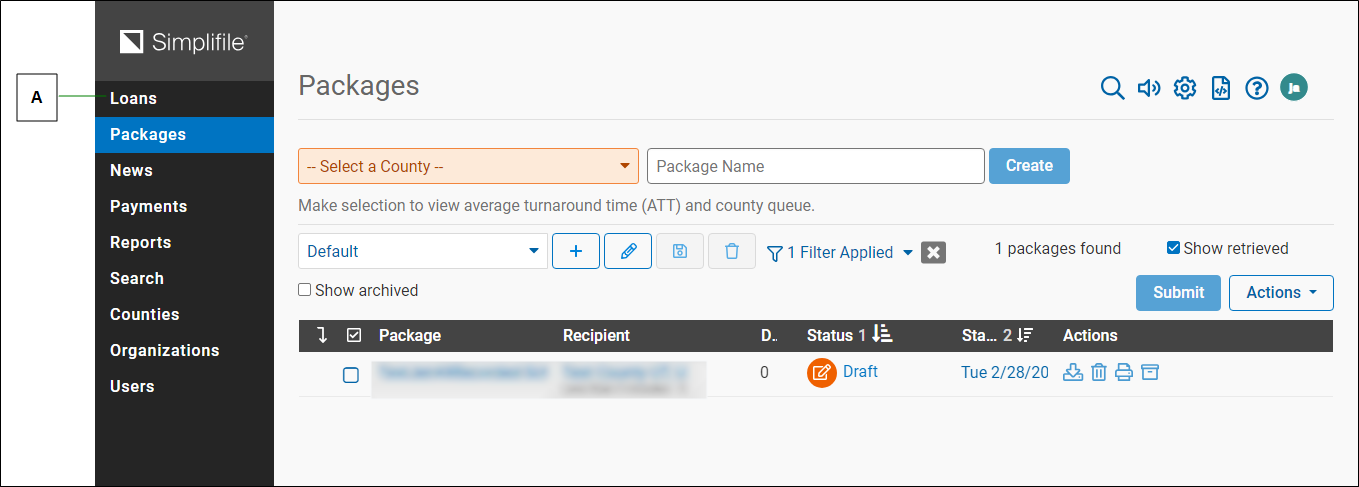Click the Simplifile logo
1359x487 pixels.
(x=183, y=42)
